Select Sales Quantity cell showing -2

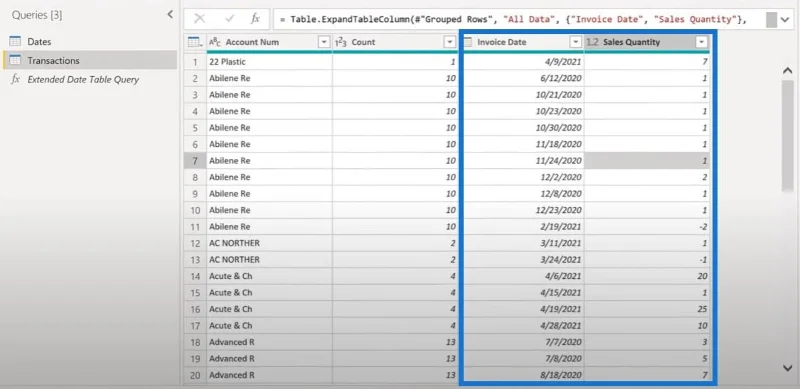click(x=647, y=226)
